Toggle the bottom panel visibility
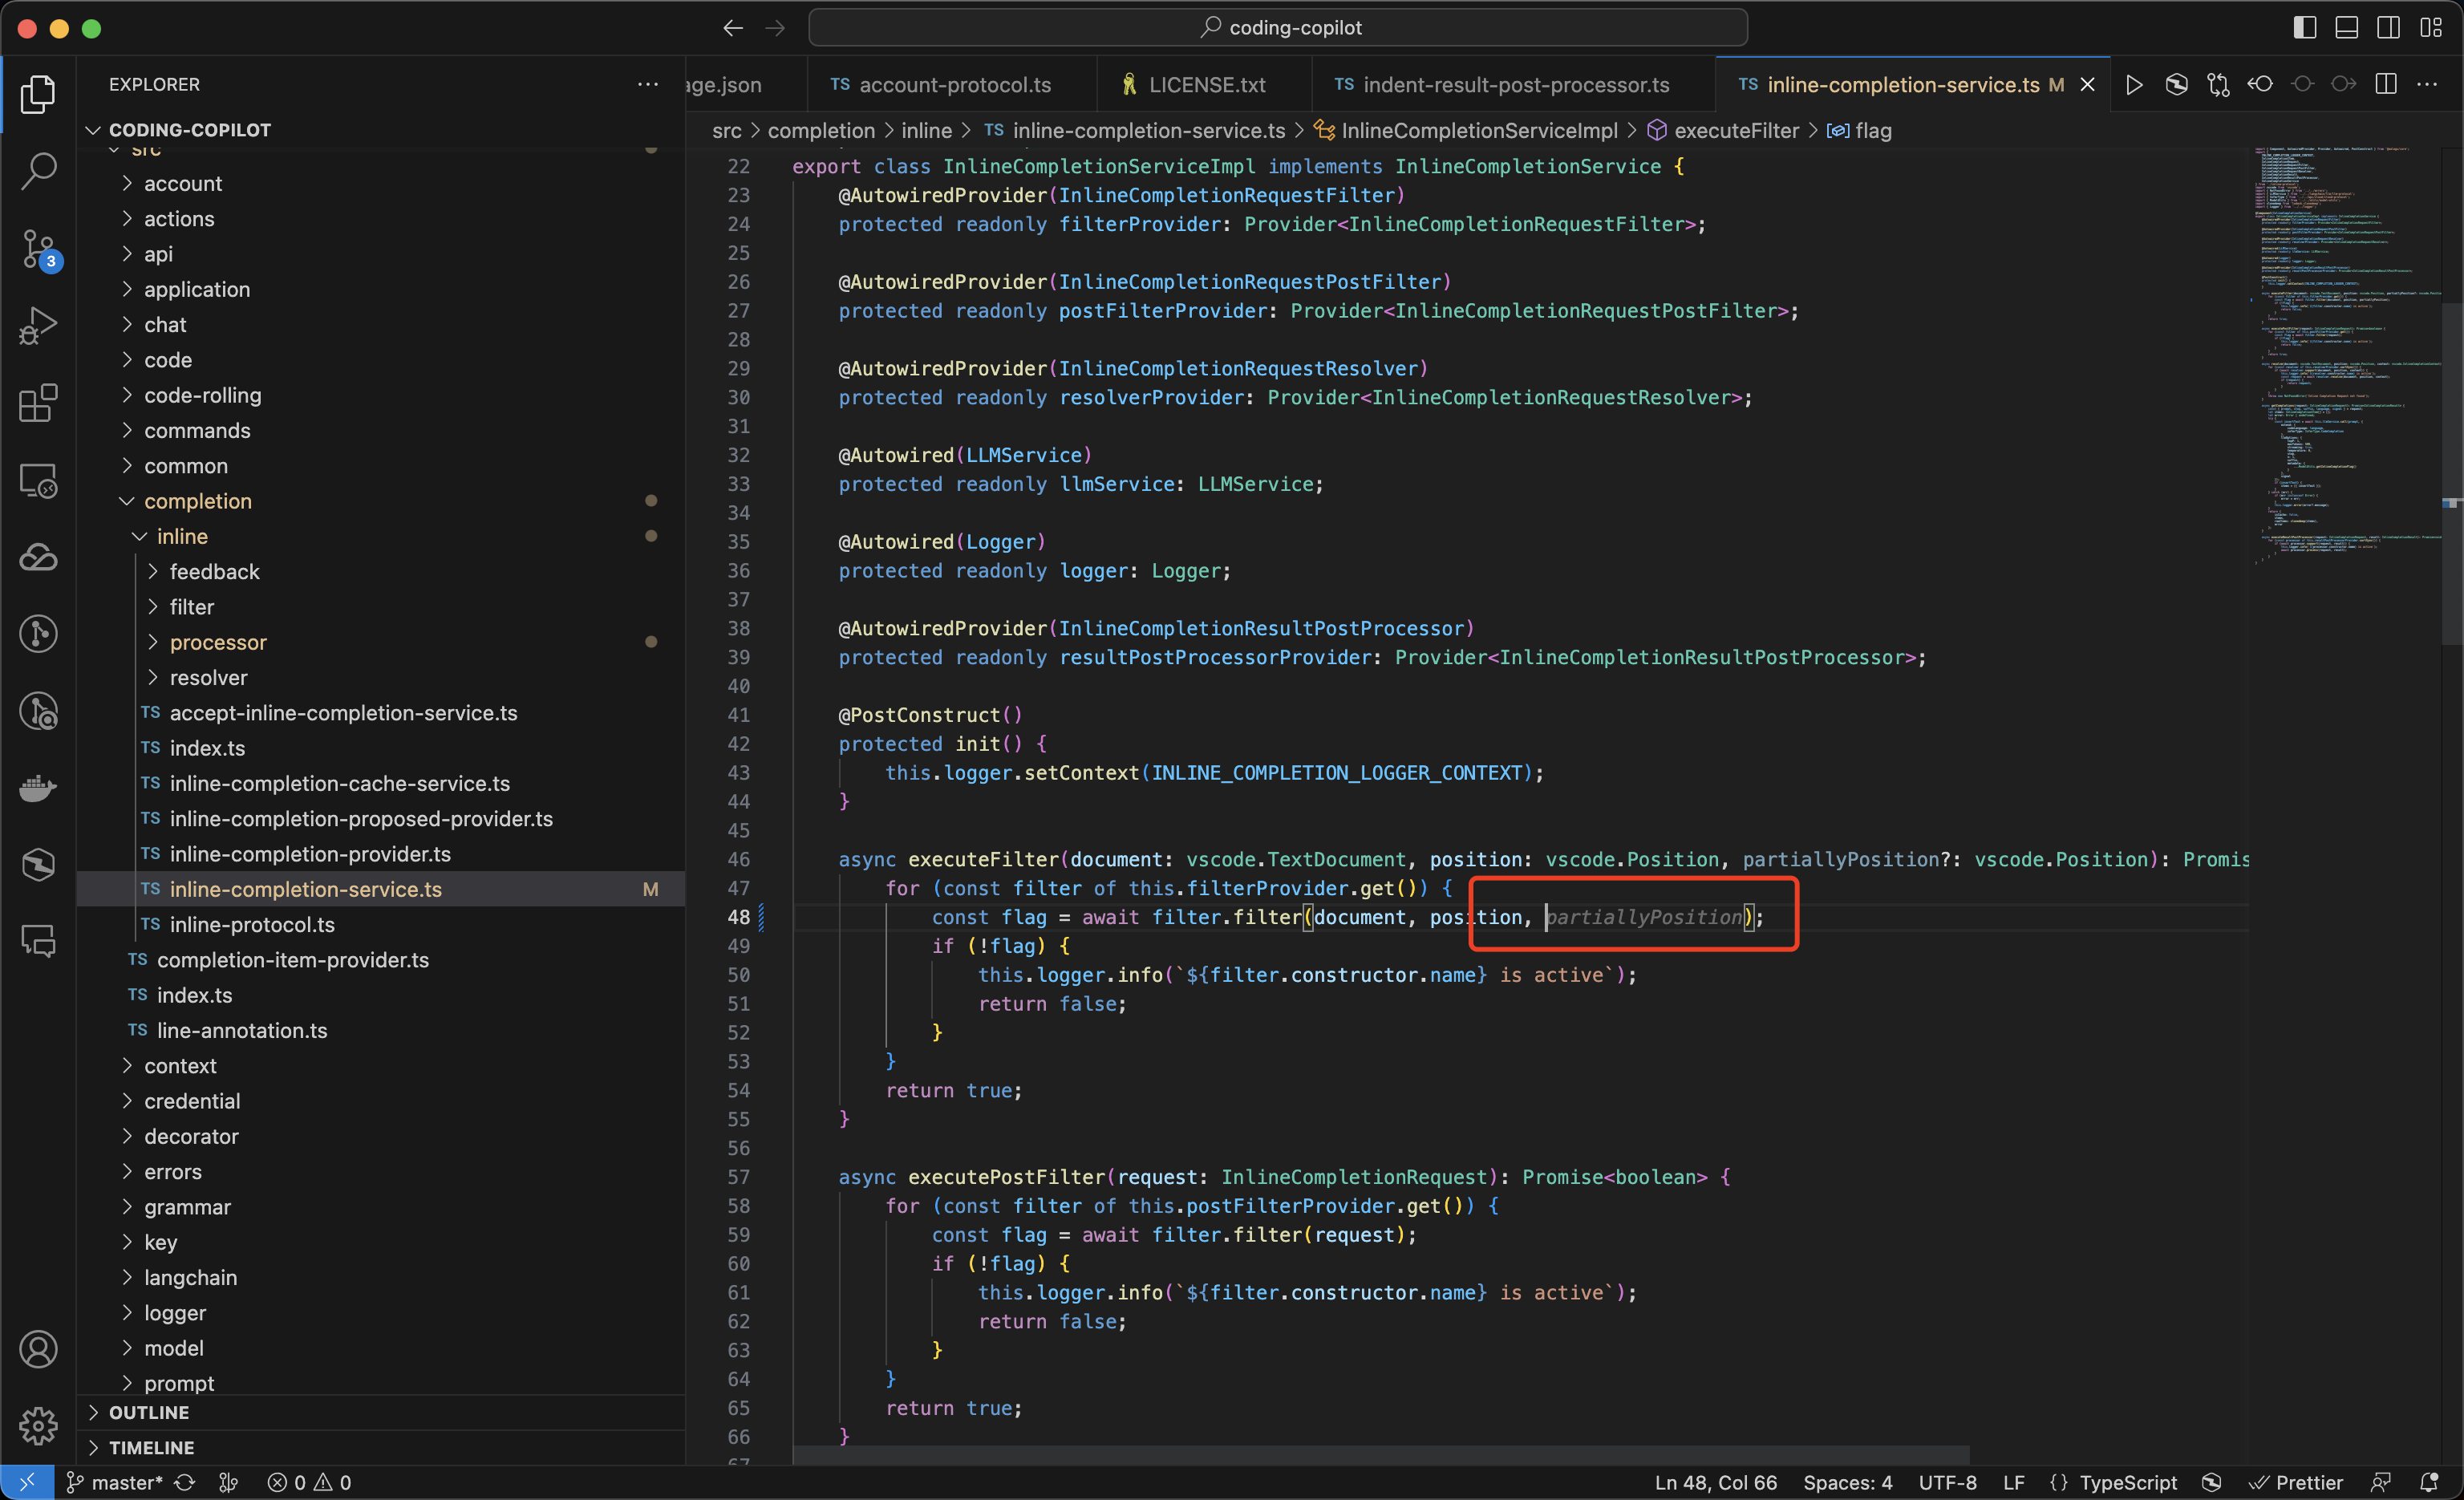 coord(2347,28)
